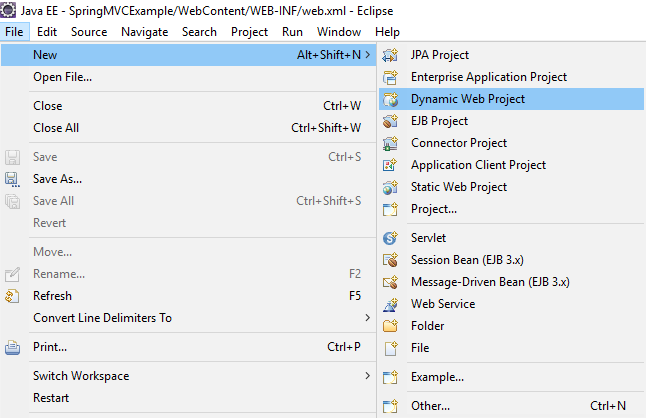This screenshot has width=646, height=418.
Task: Select the Servlet label text
Action: 428,238
